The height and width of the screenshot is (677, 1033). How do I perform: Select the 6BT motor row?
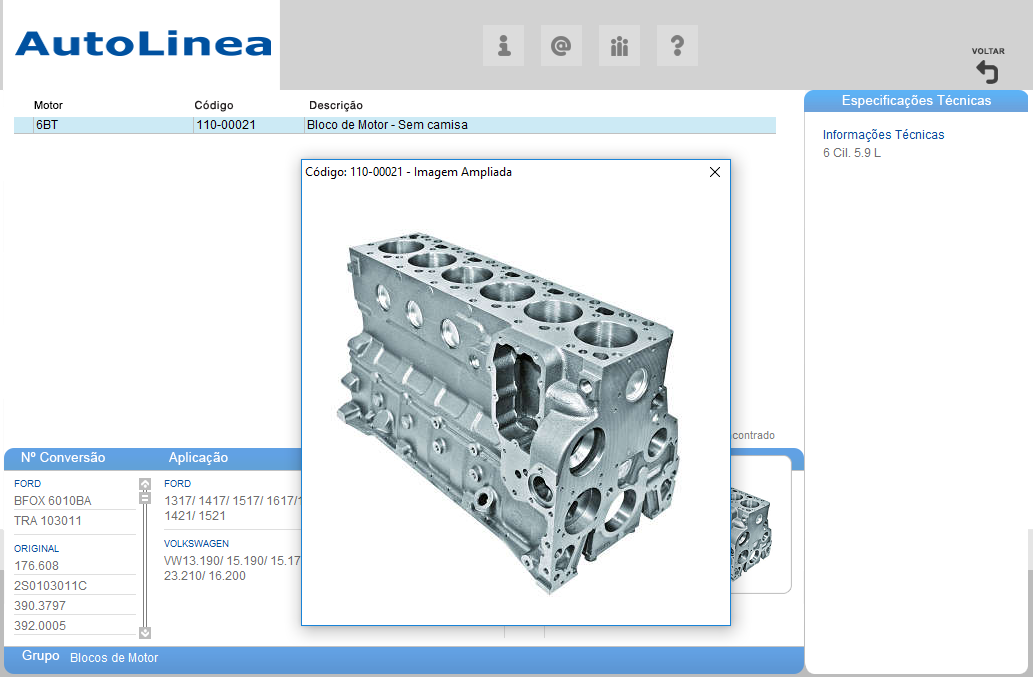pos(47,125)
